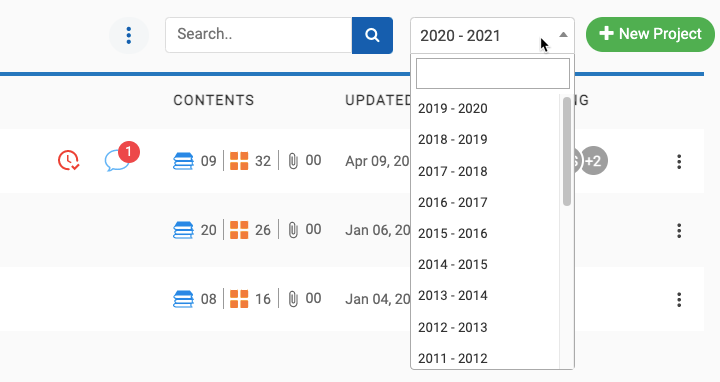The width and height of the screenshot is (720, 382).
Task: Click the blue search magnifier button
Action: 372,35
